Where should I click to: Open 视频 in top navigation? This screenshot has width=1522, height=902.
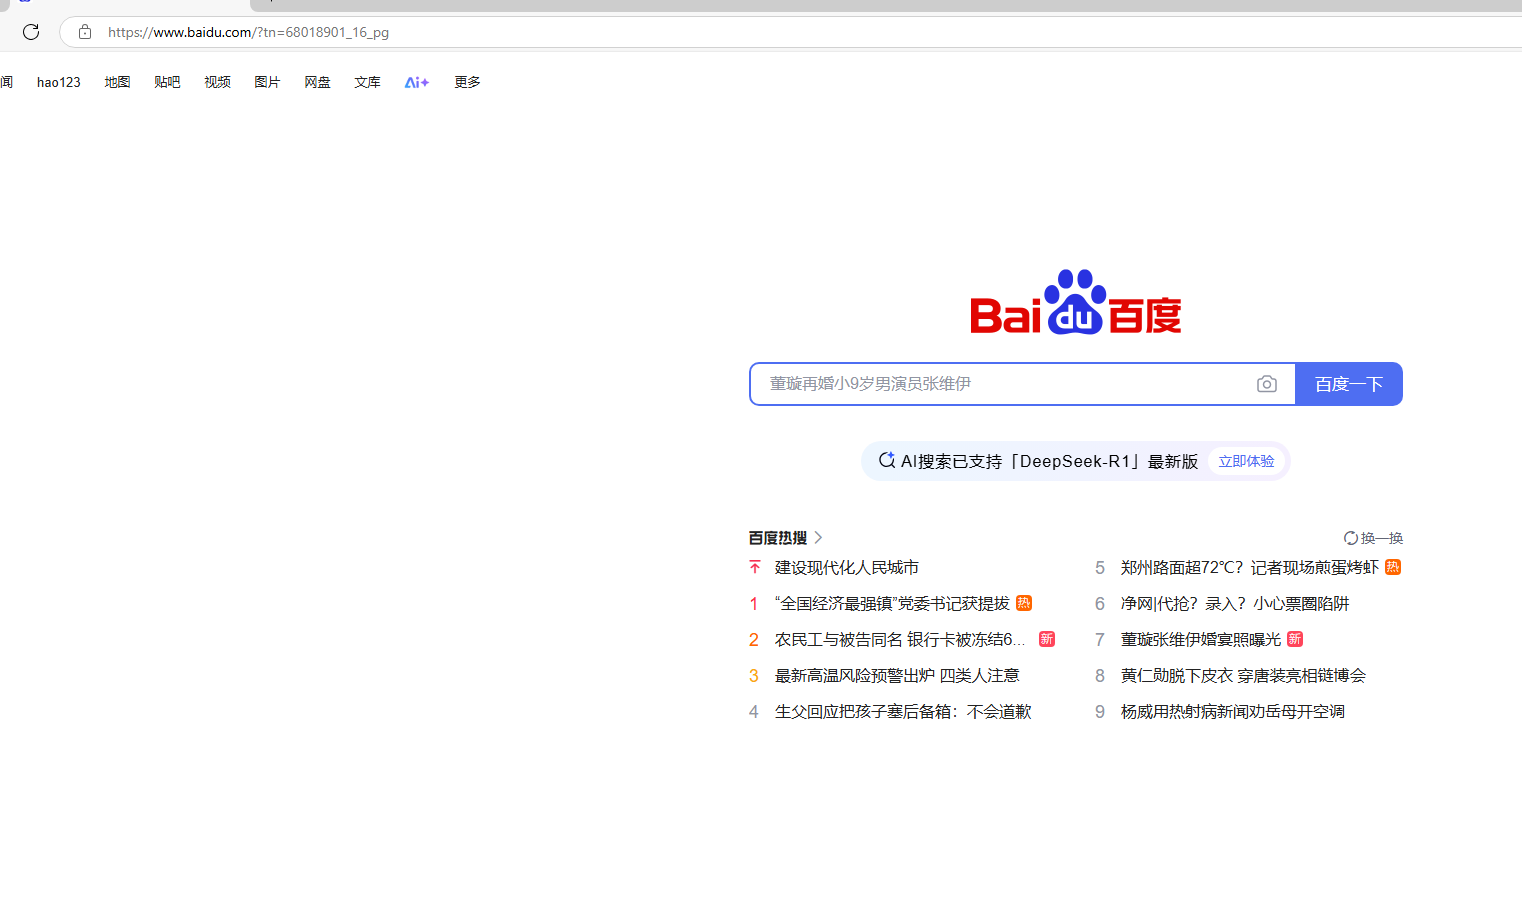click(x=217, y=82)
